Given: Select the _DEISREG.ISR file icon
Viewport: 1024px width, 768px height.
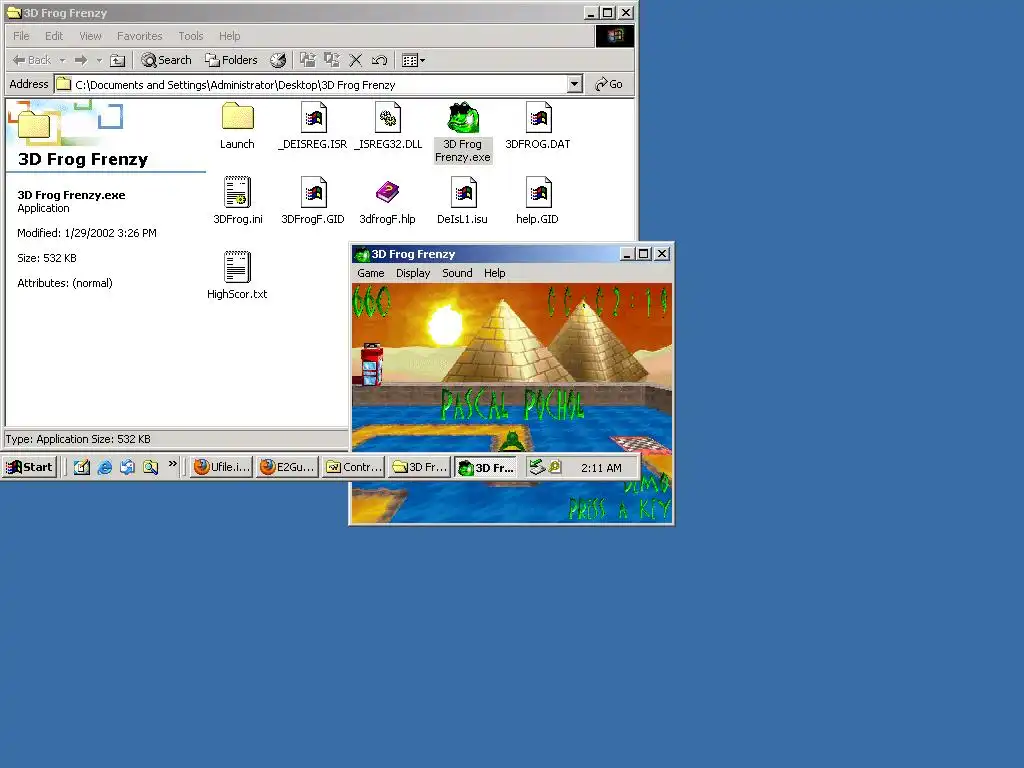Looking at the screenshot, I should click(313, 118).
